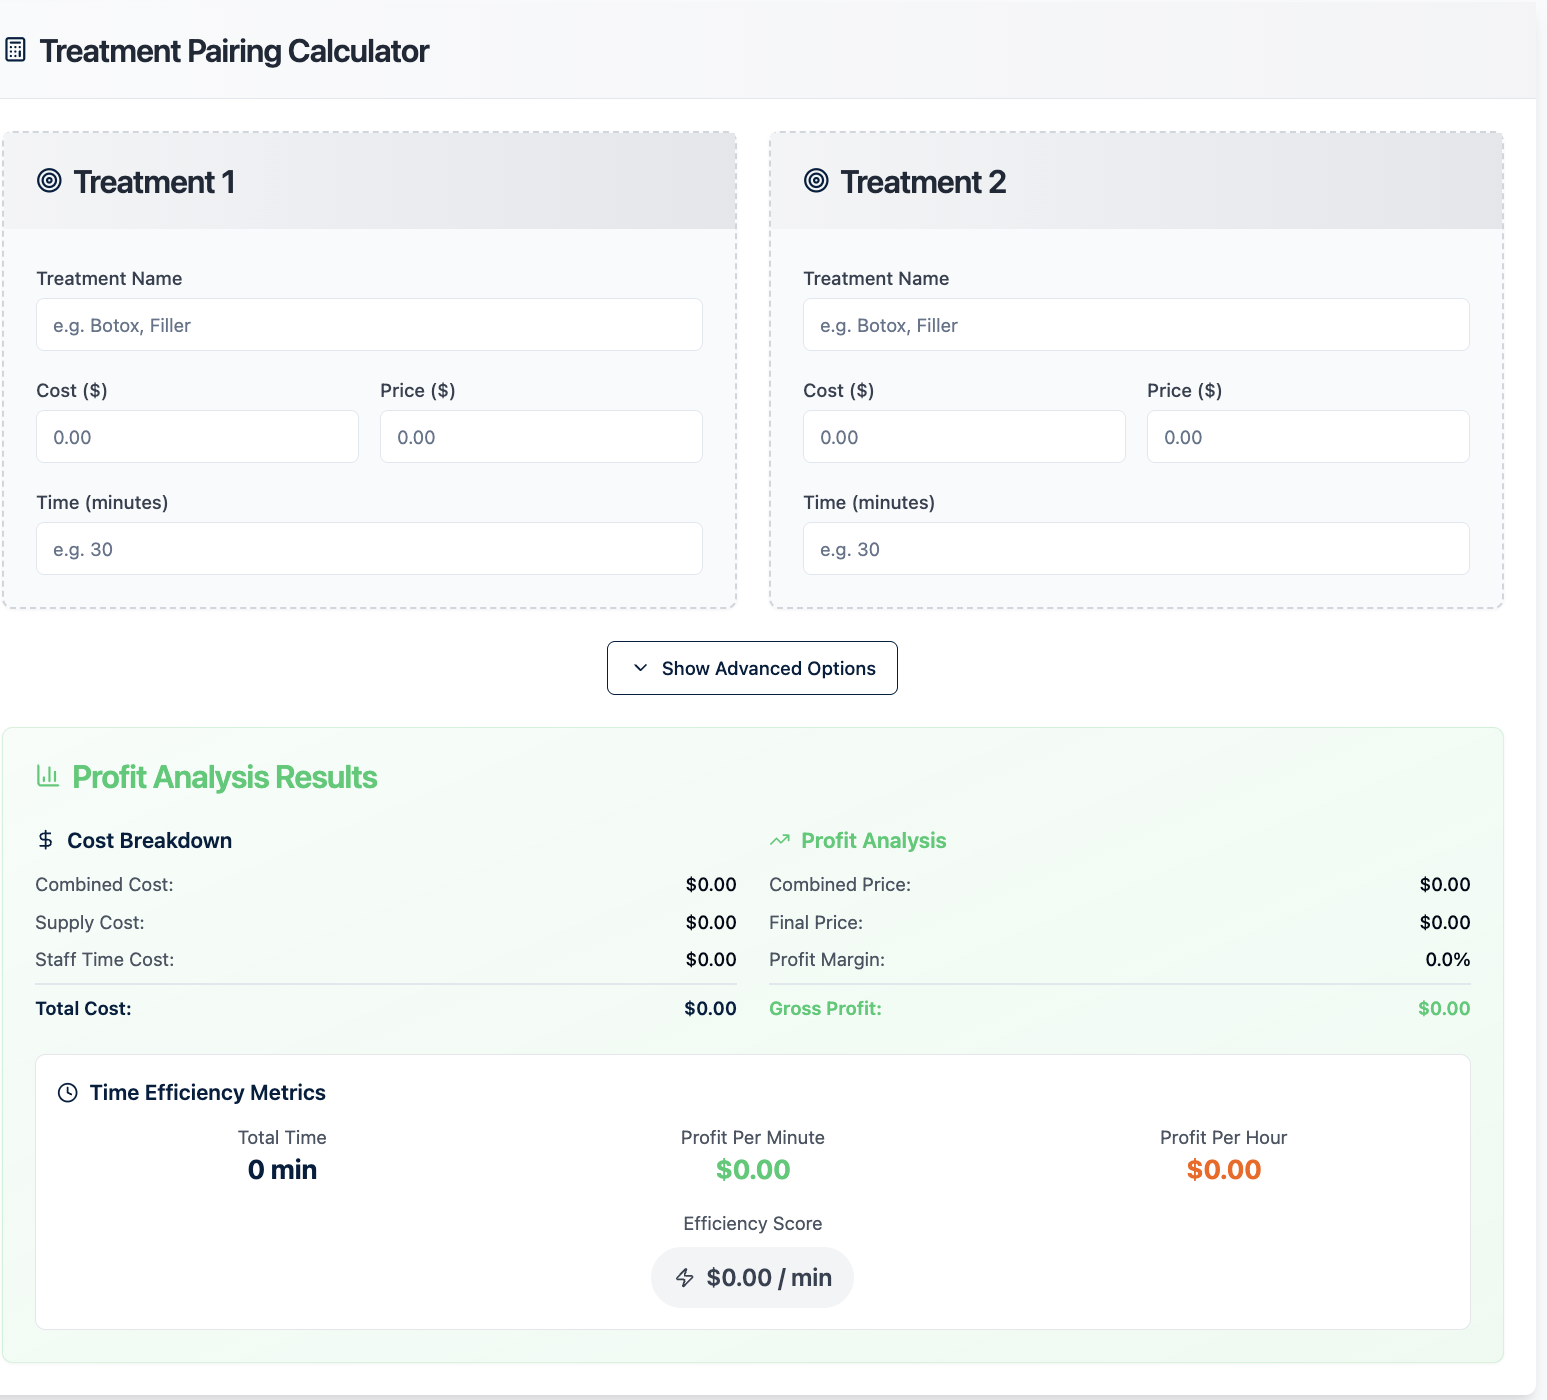Click the clock icon beside Time Efficiency Metrics
The height and width of the screenshot is (1400, 1547).
(66, 1092)
